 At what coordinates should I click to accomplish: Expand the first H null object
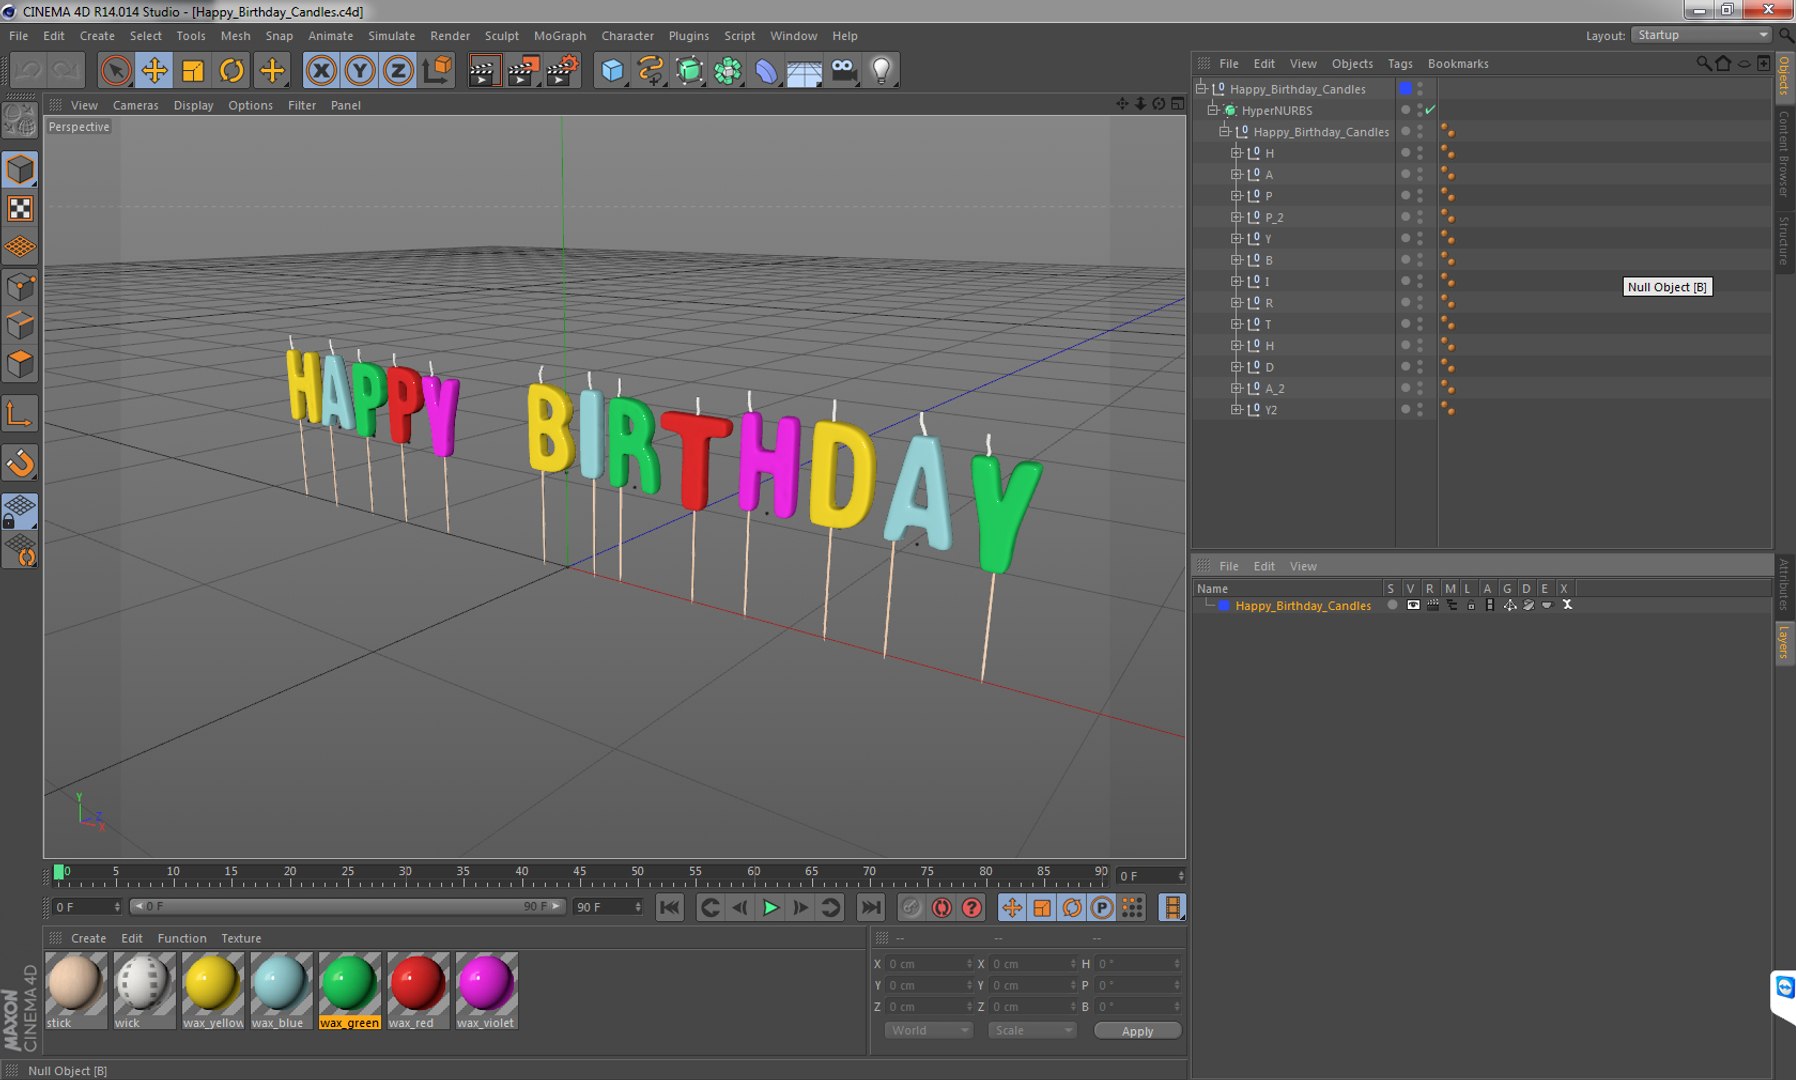(1236, 153)
